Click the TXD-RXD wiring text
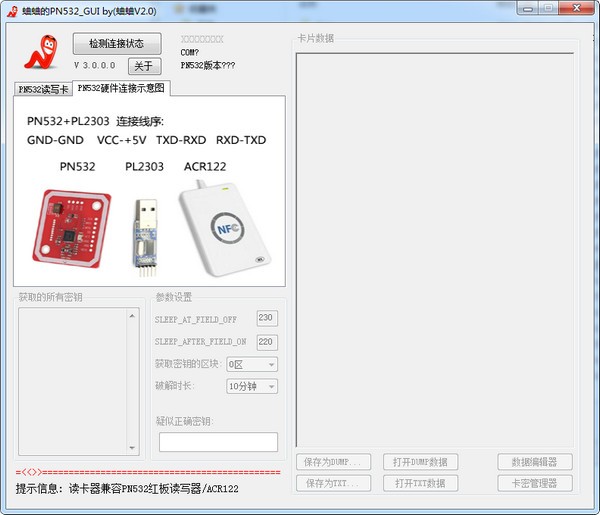 point(181,140)
